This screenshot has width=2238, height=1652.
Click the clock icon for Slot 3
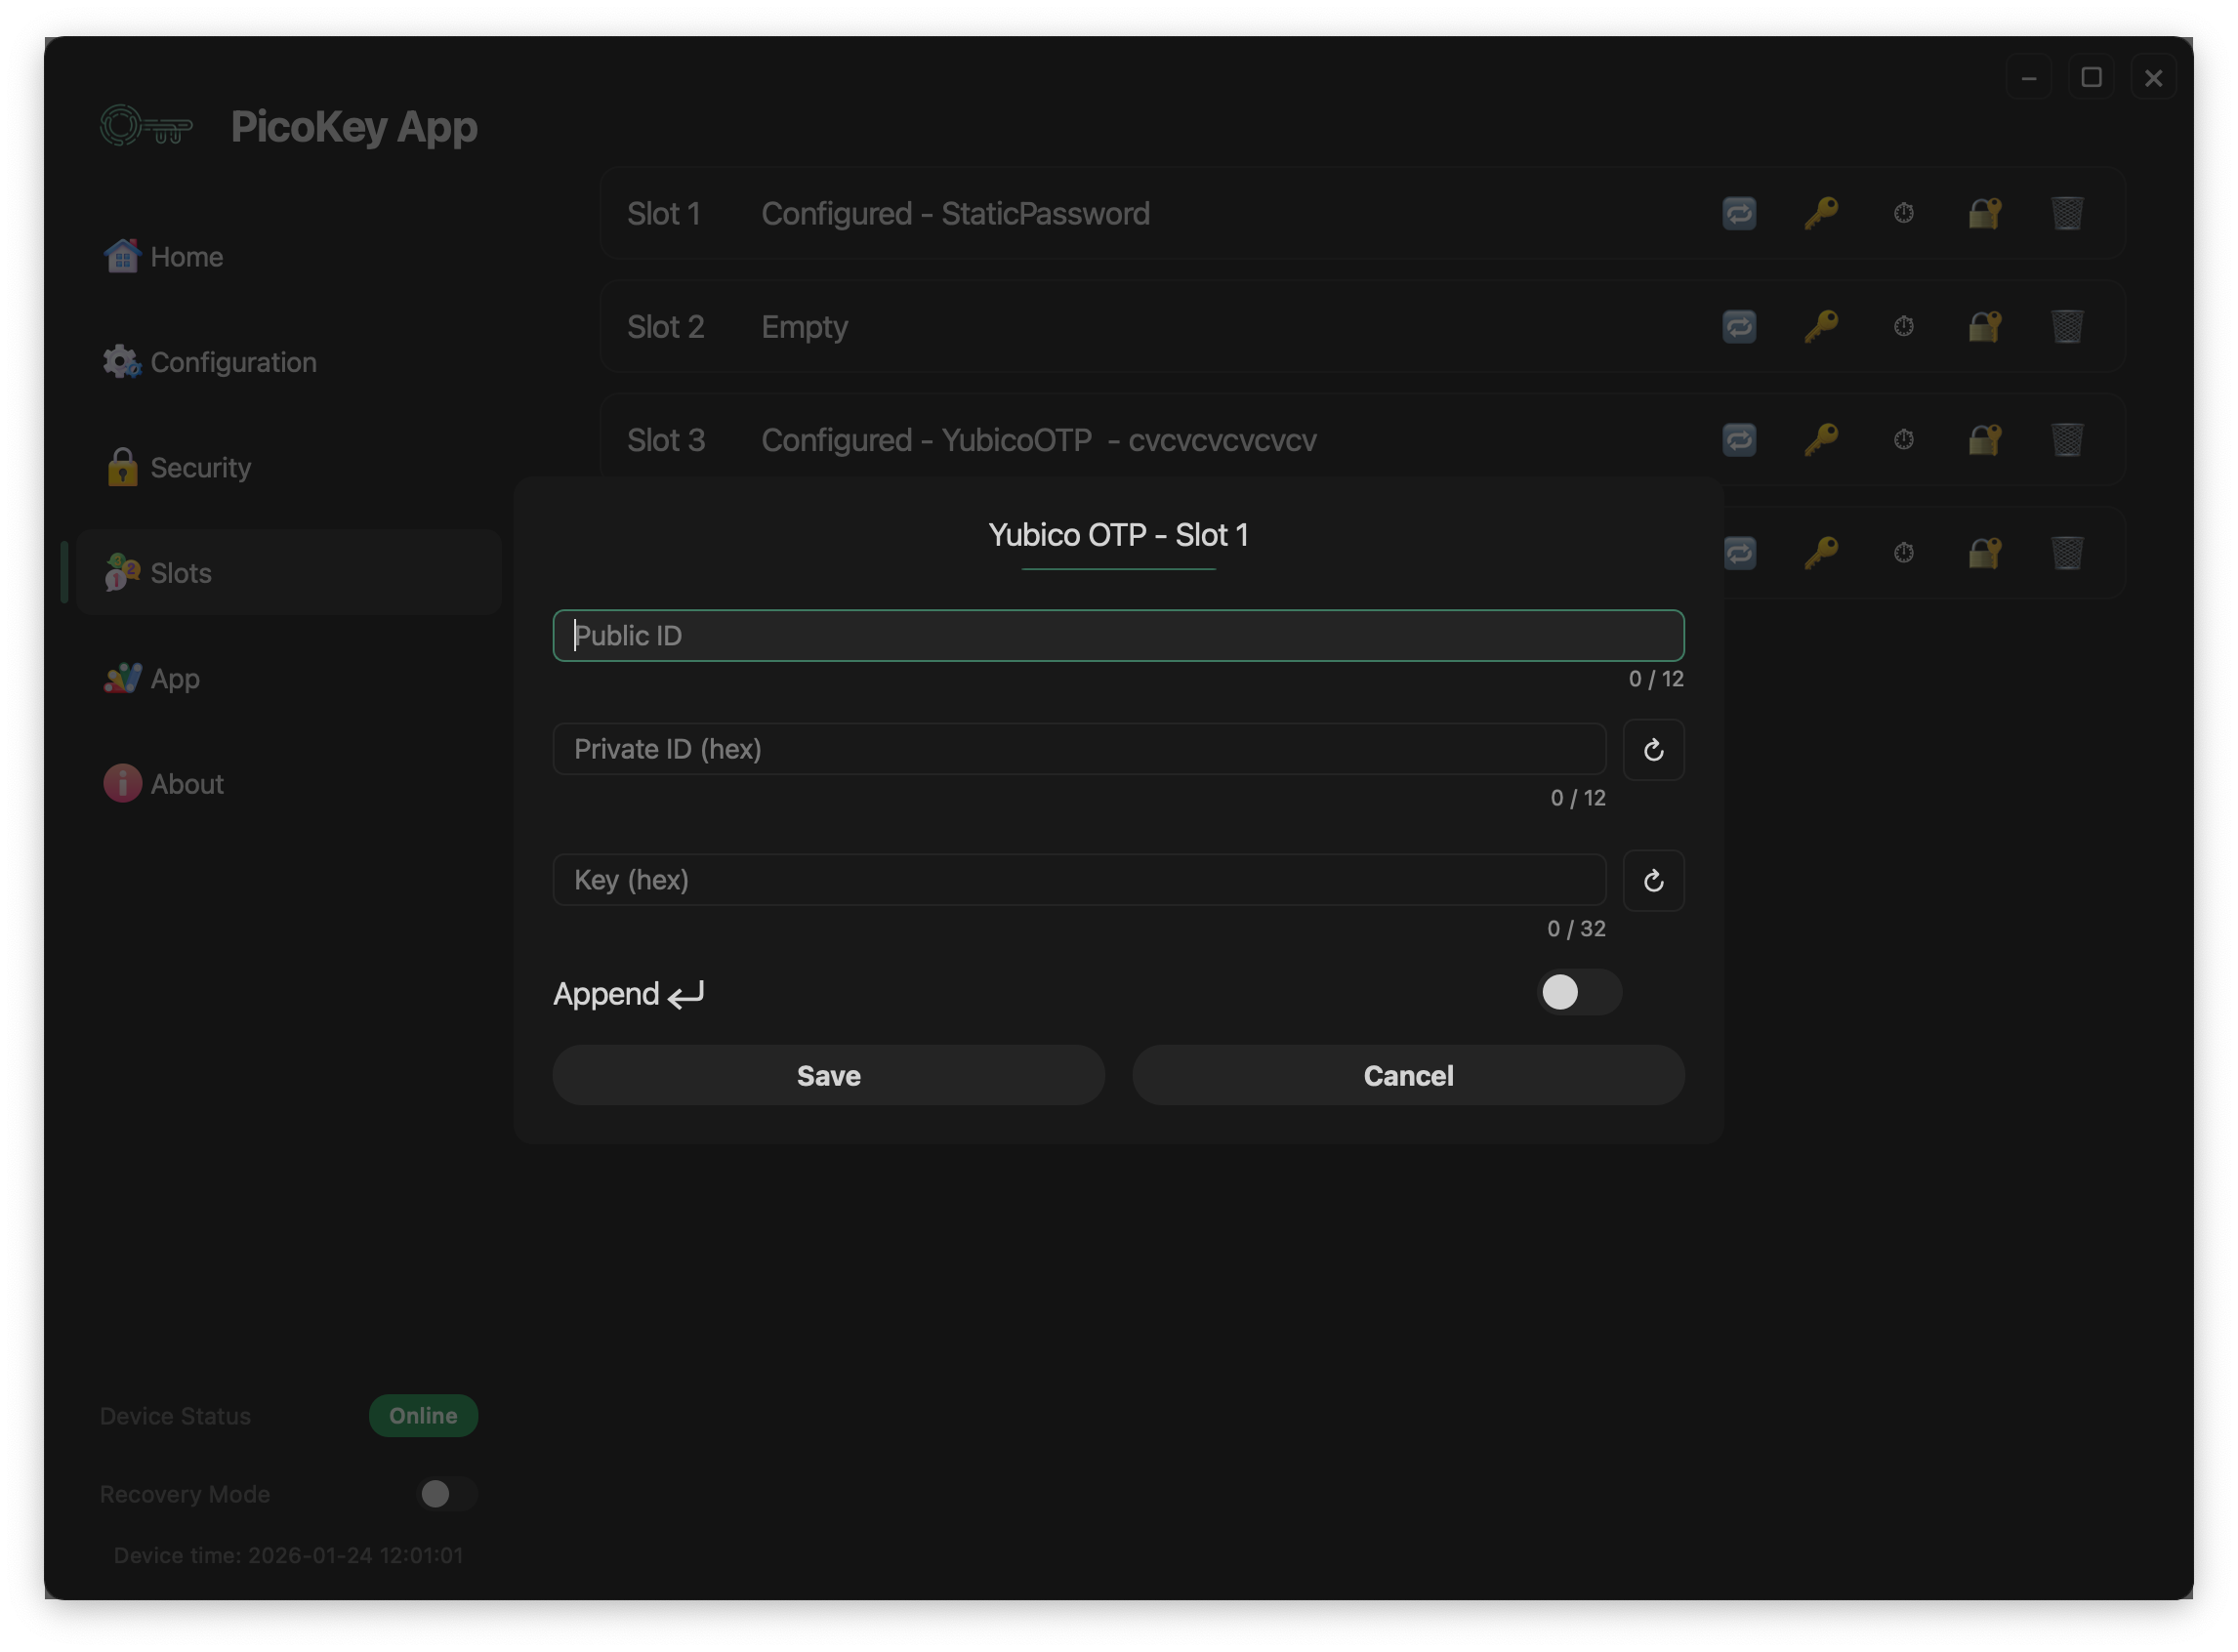click(x=1903, y=440)
